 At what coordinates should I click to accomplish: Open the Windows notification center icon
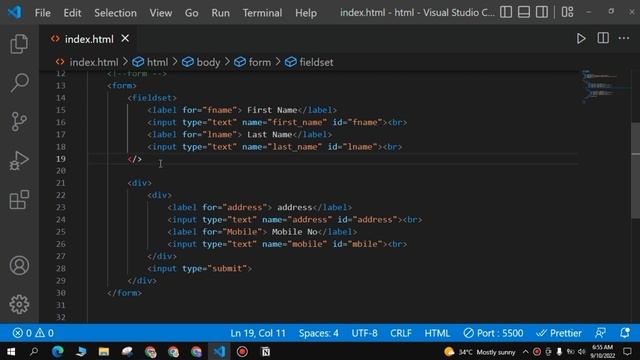coord(627,351)
